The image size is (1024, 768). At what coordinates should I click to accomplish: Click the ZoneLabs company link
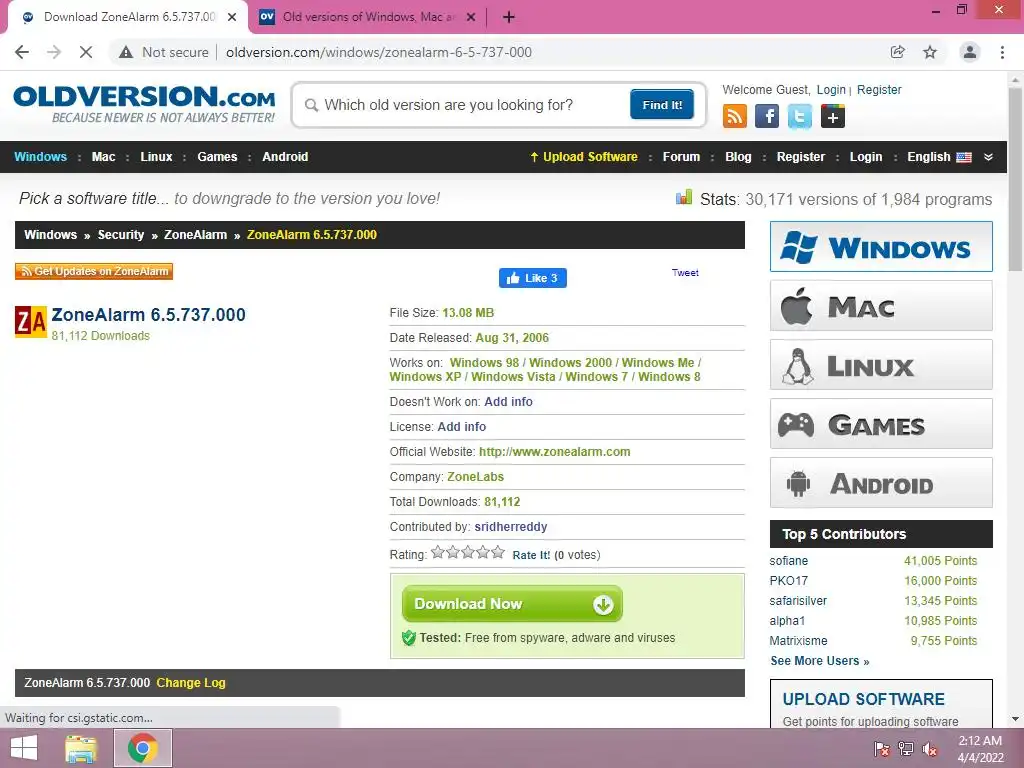tap(475, 477)
